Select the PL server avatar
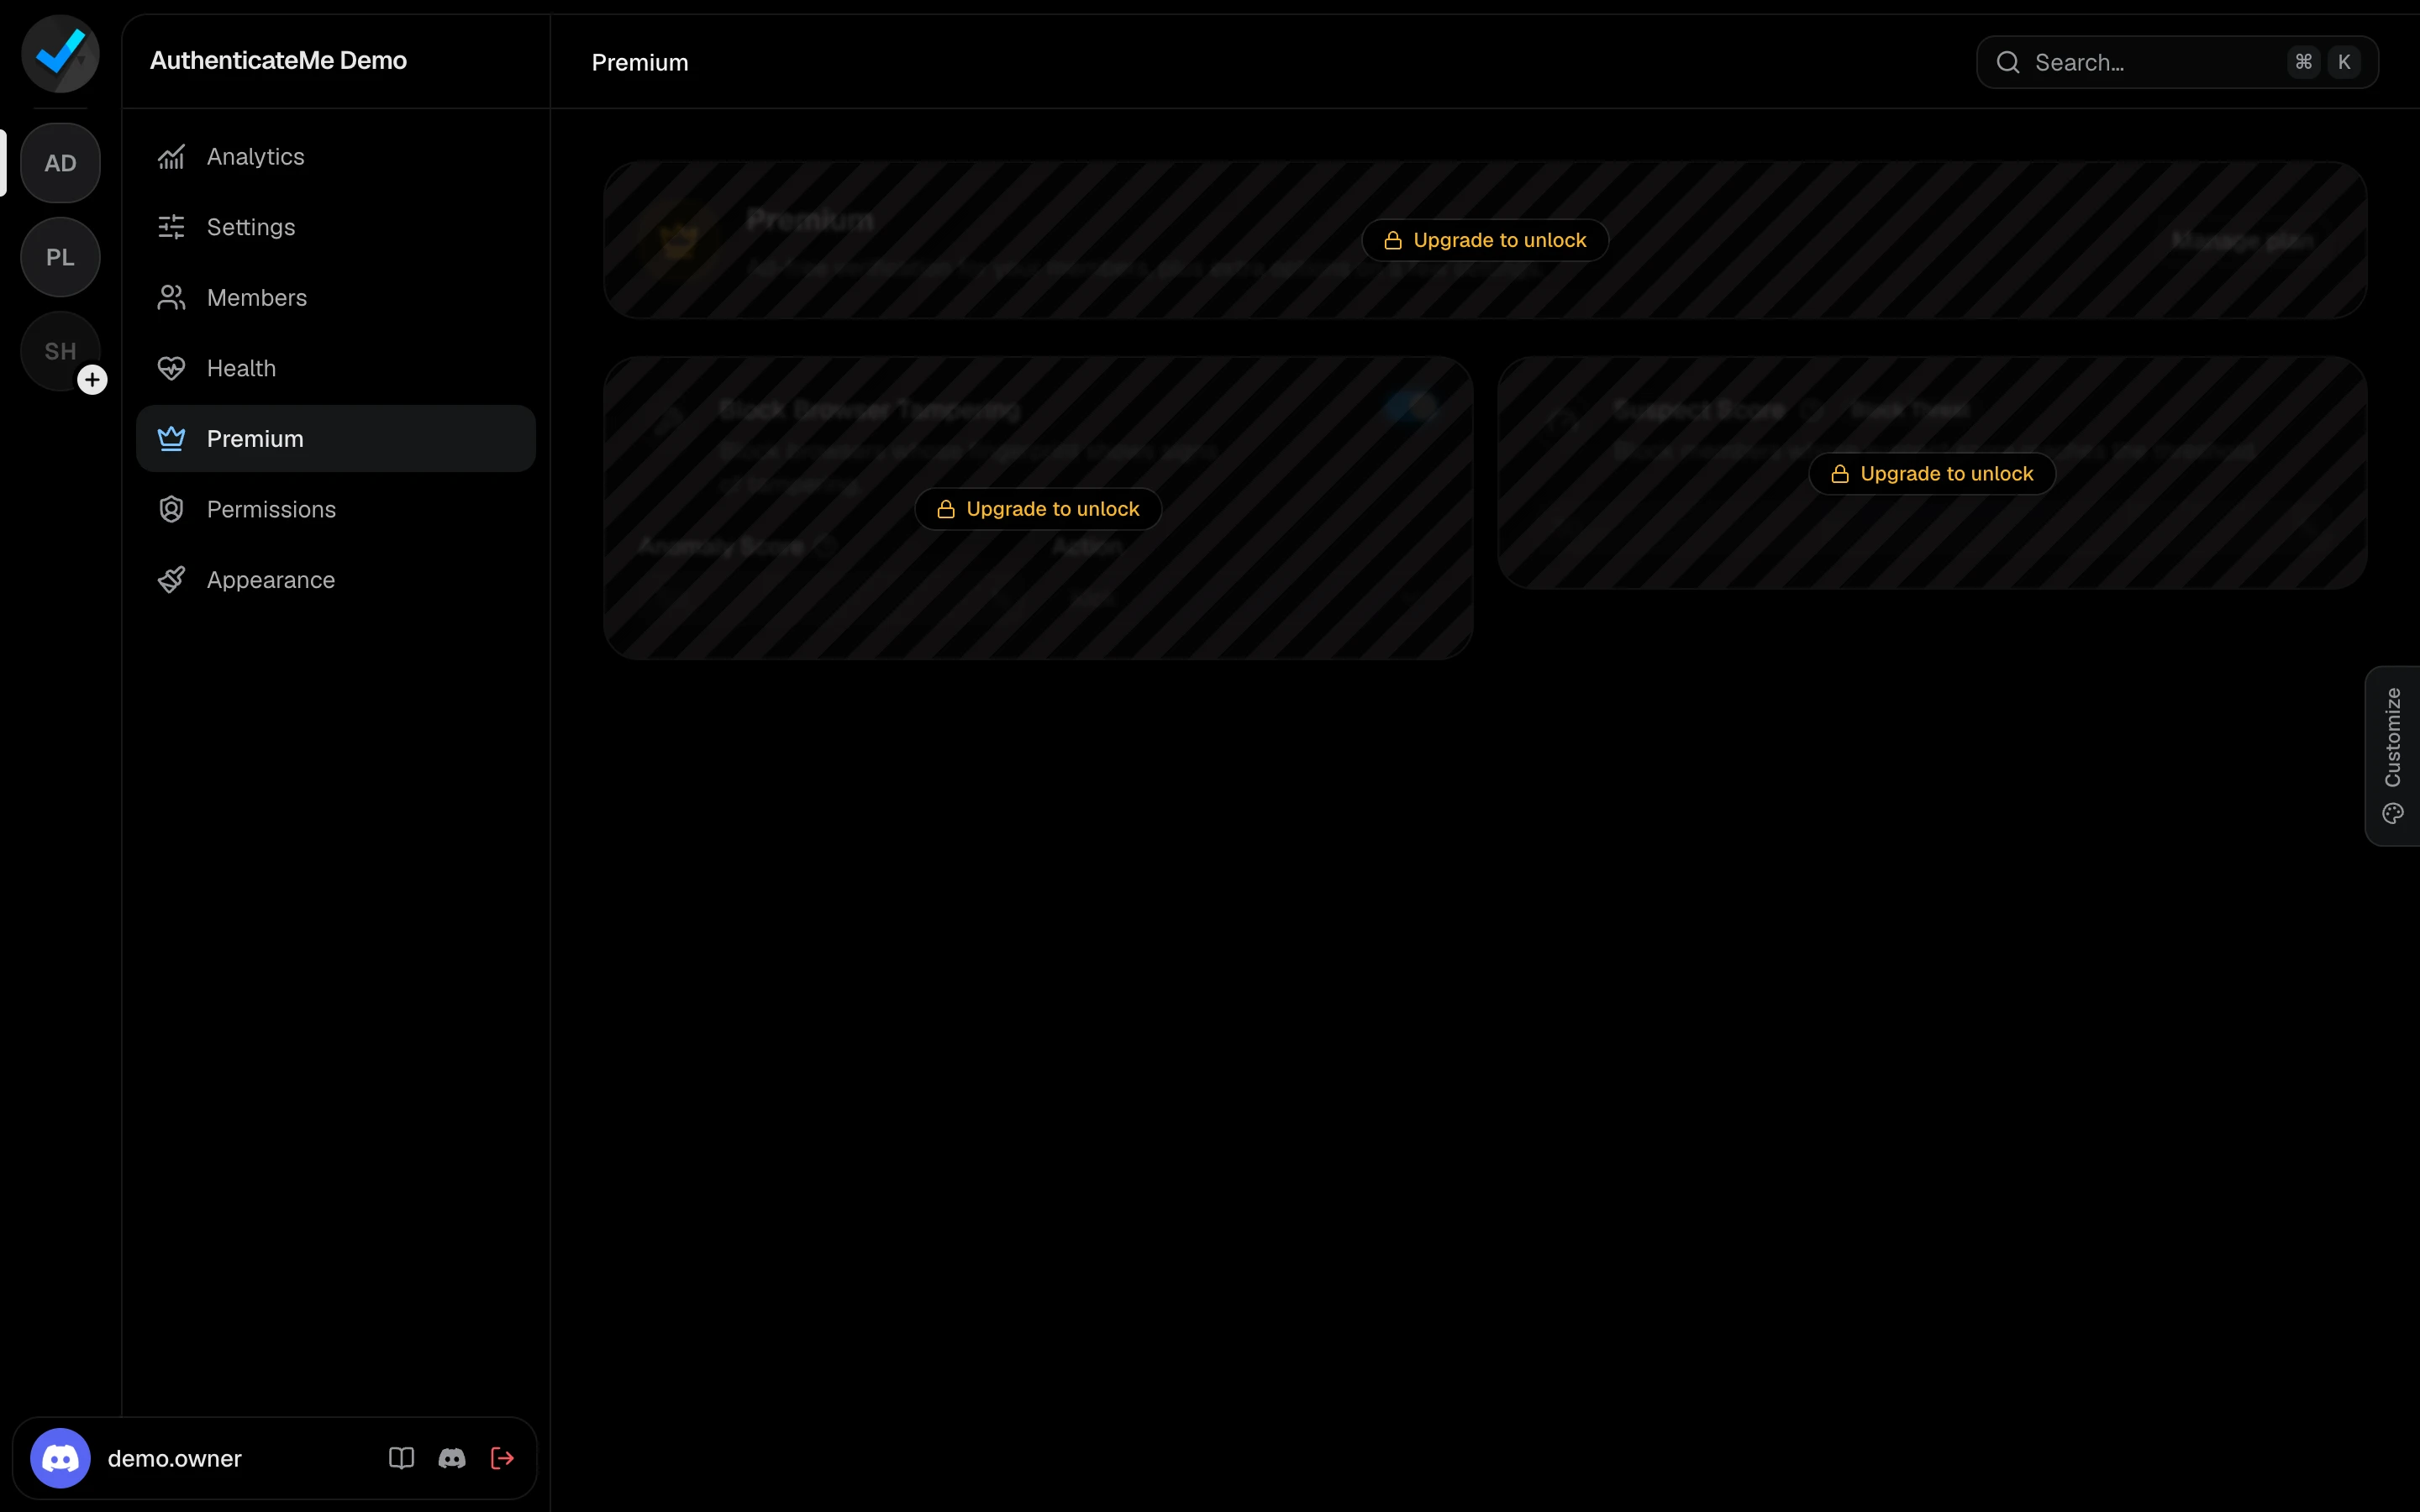The height and width of the screenshot is (1512, 2420). [x=60, y=257]
